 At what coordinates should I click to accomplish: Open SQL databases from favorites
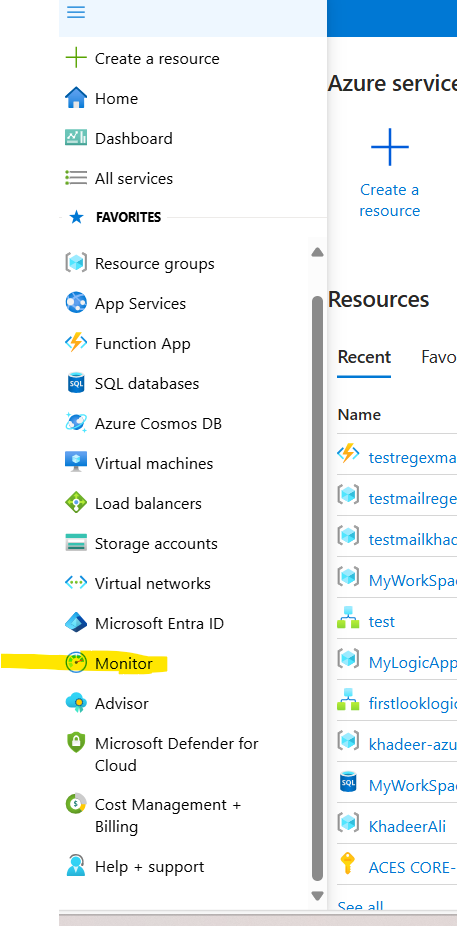click(147, 383)
